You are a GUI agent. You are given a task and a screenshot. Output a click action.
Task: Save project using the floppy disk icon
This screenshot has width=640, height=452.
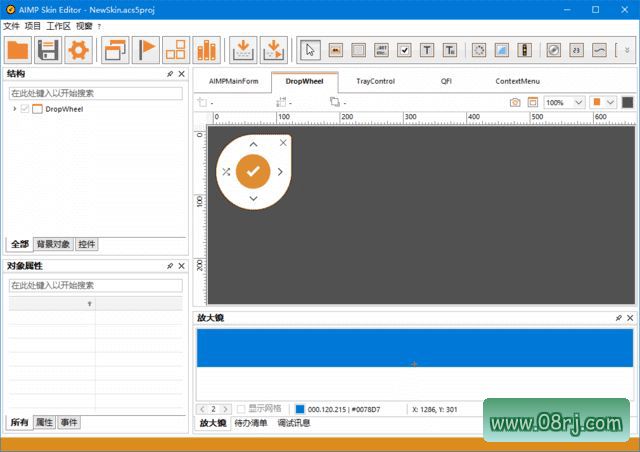tap(48, 50)
